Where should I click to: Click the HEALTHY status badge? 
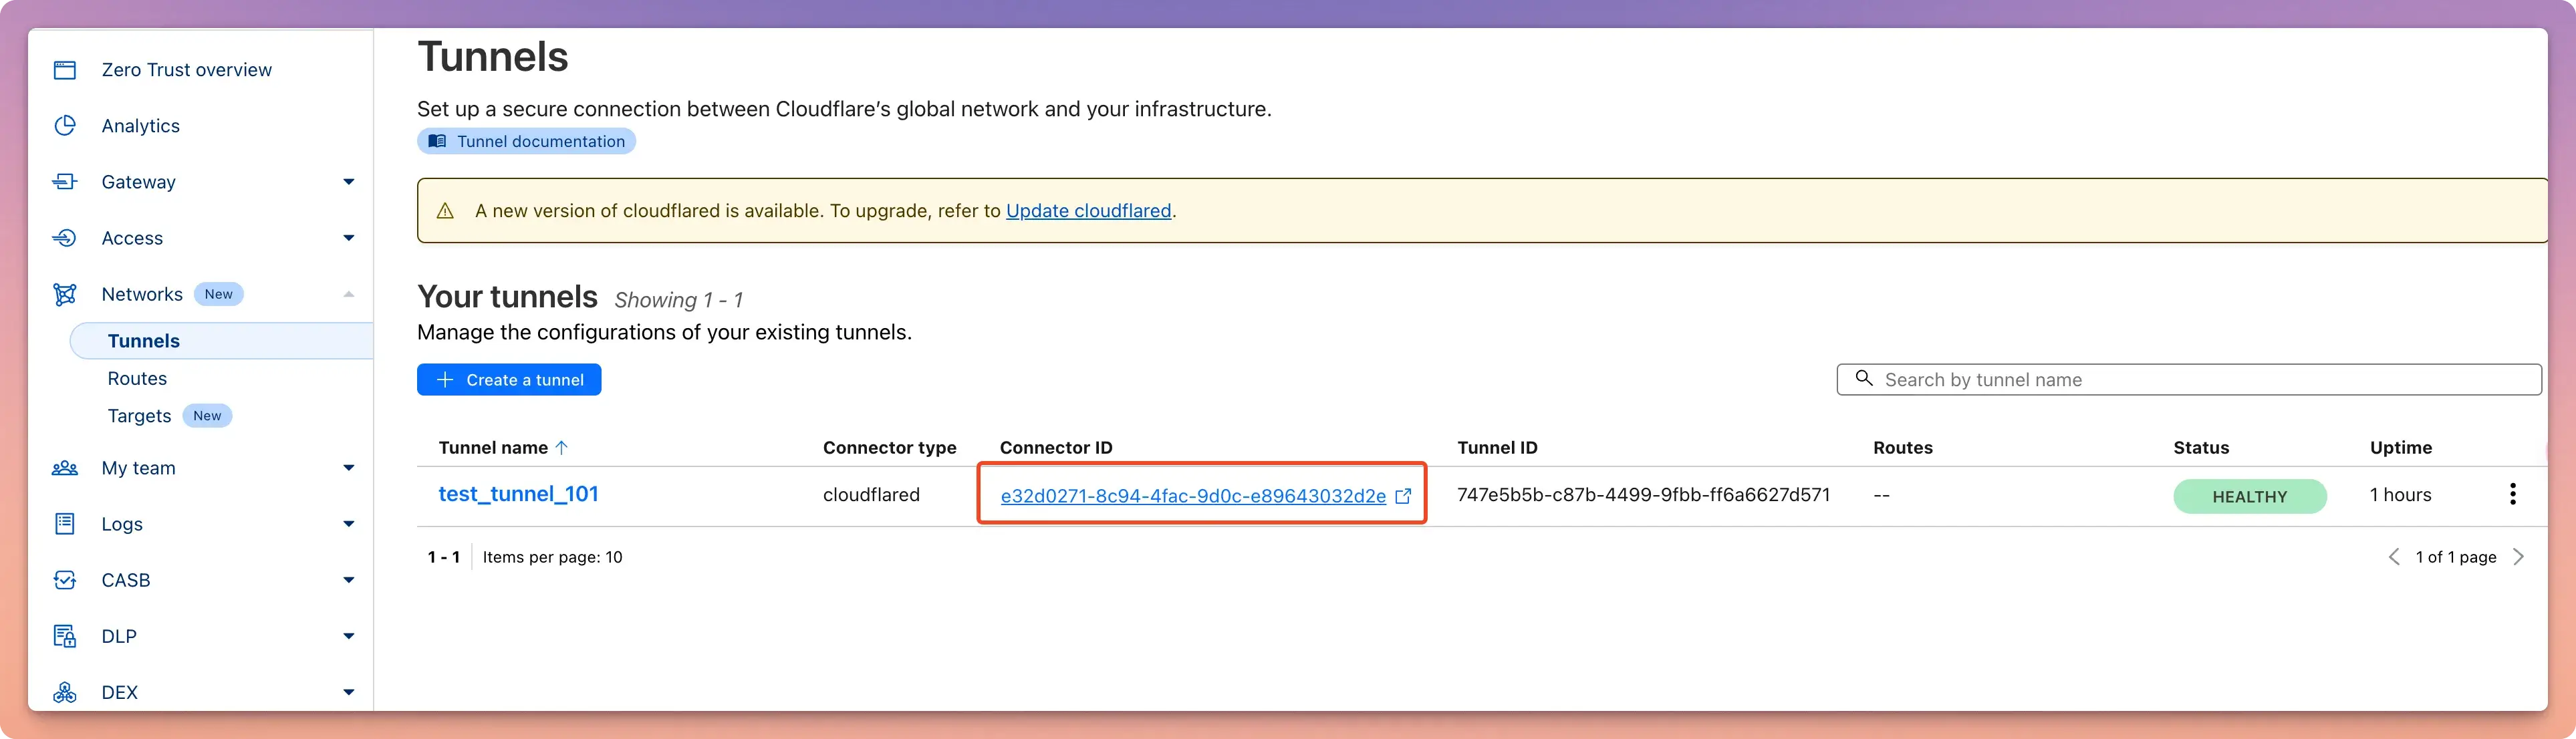coord(2249,497)
